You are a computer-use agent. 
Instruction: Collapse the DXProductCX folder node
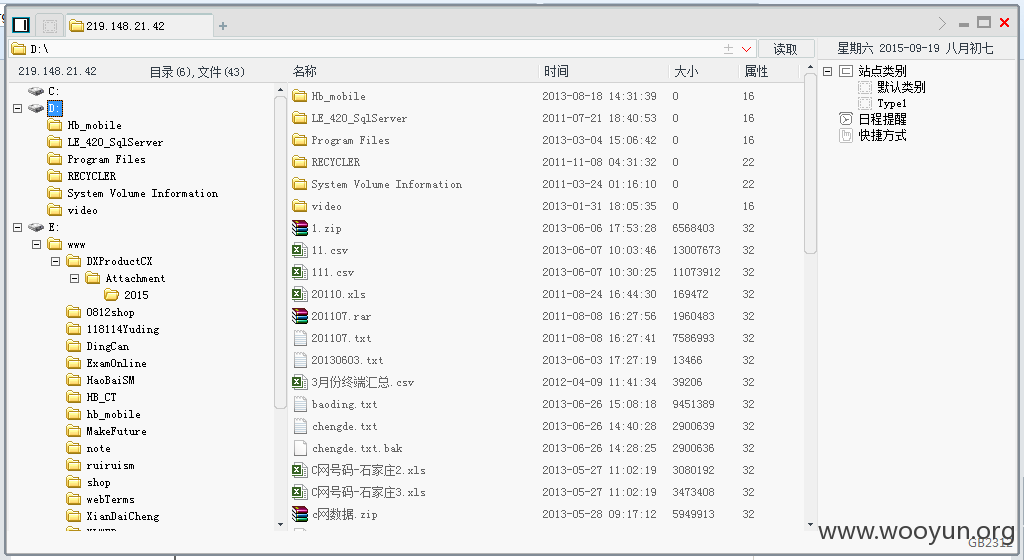[x=56, y=261]
